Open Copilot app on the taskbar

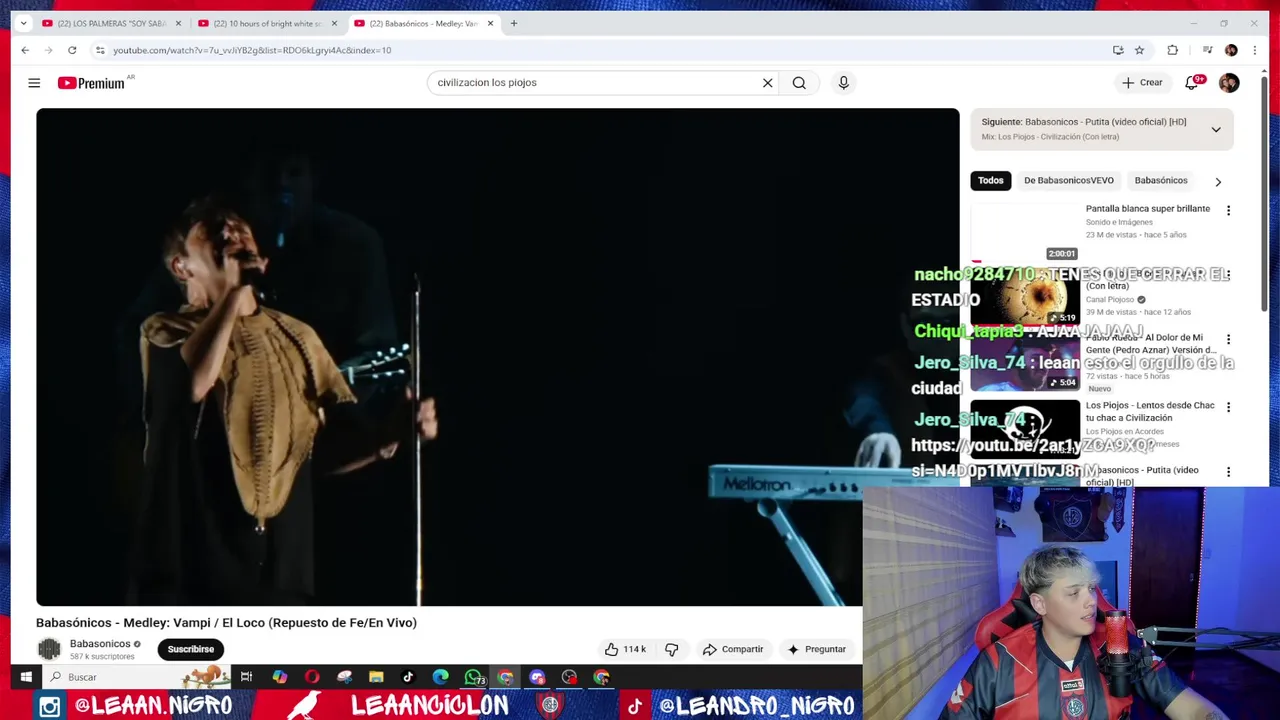(280, 677)
